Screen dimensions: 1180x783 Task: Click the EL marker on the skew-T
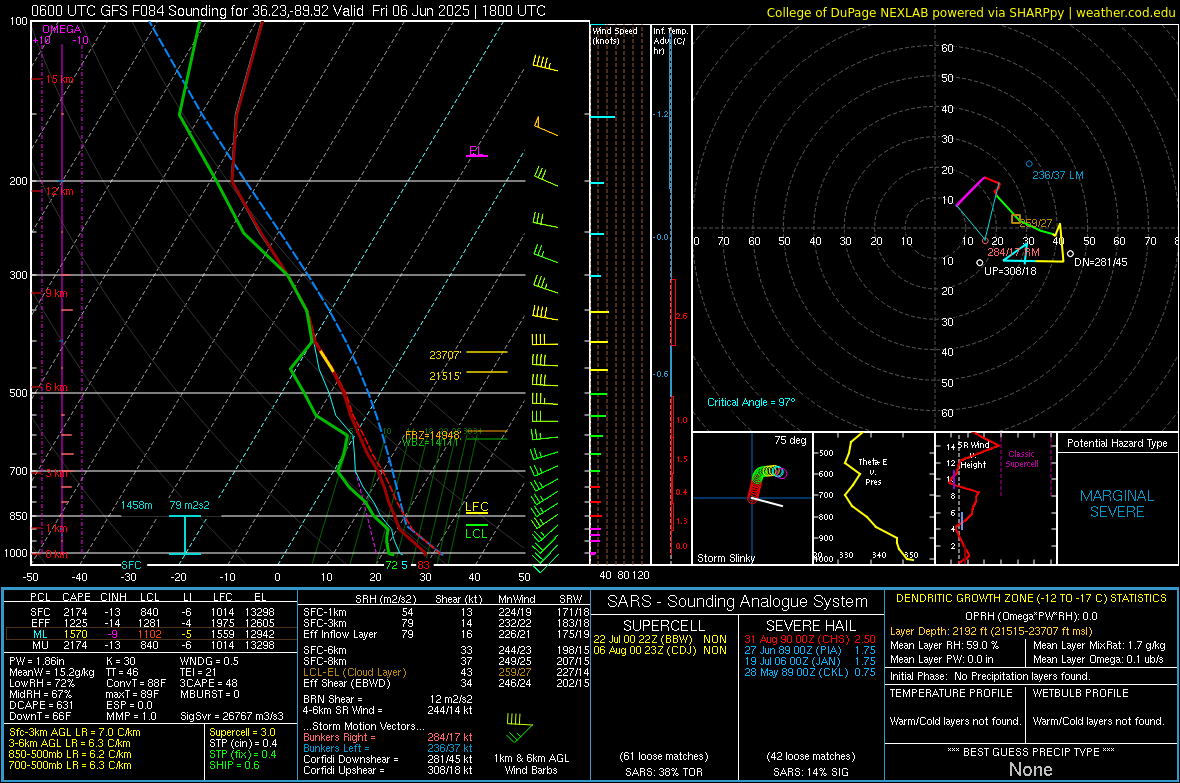click(475, 151)
